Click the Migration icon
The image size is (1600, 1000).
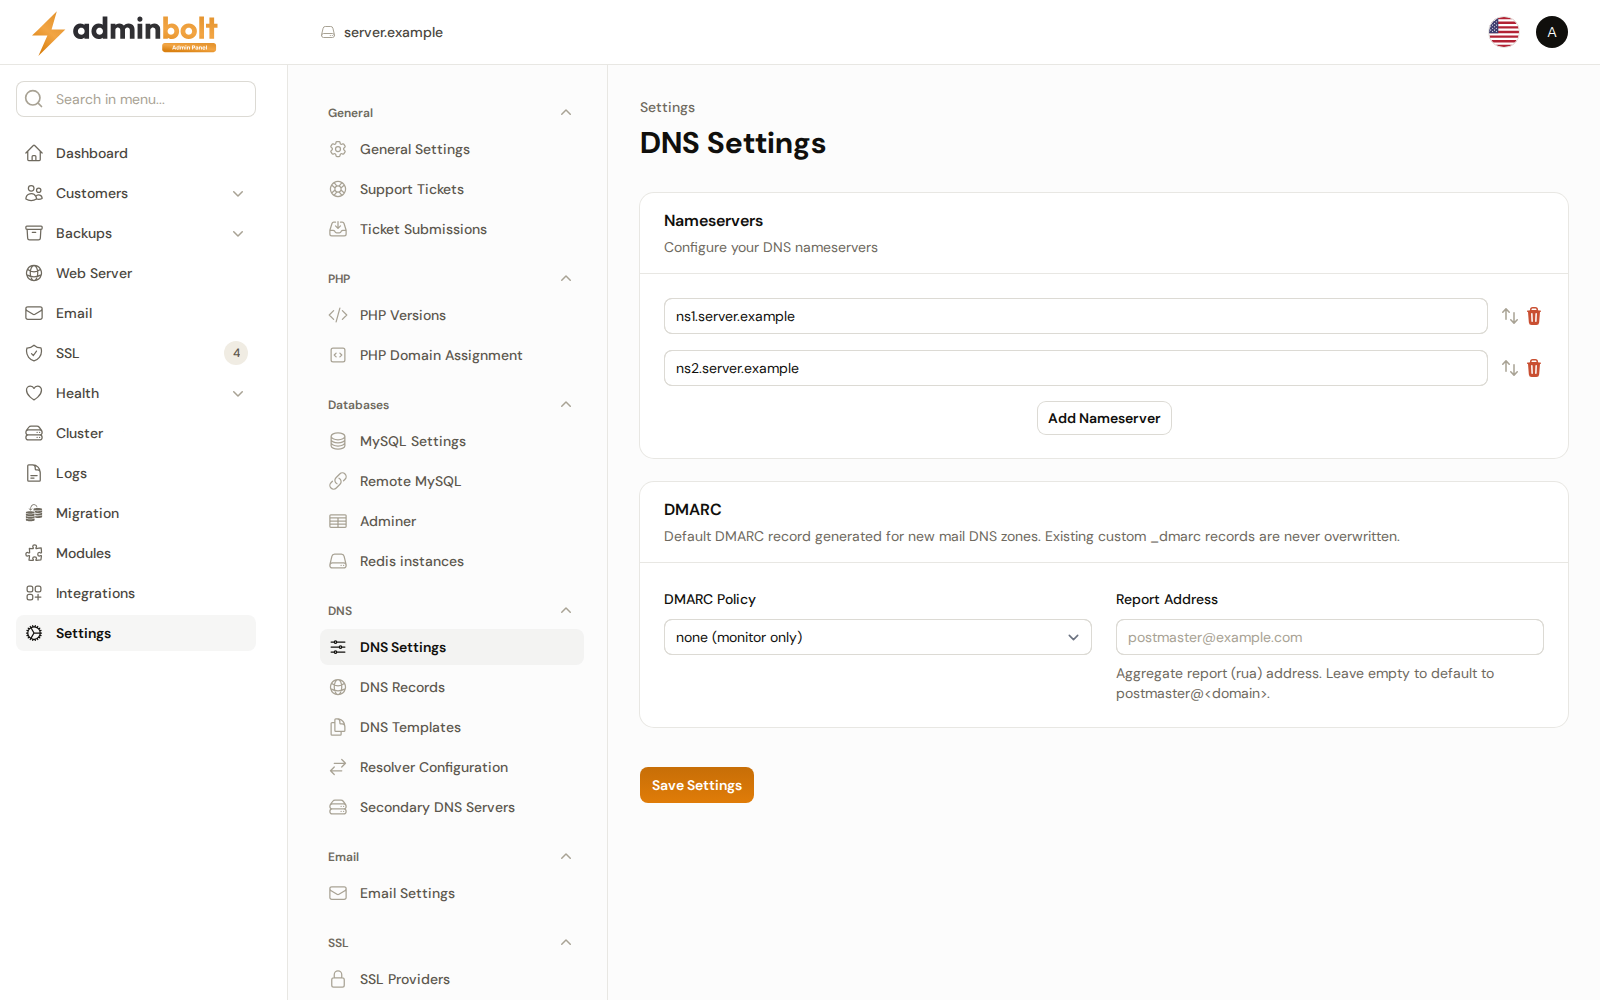34,513
